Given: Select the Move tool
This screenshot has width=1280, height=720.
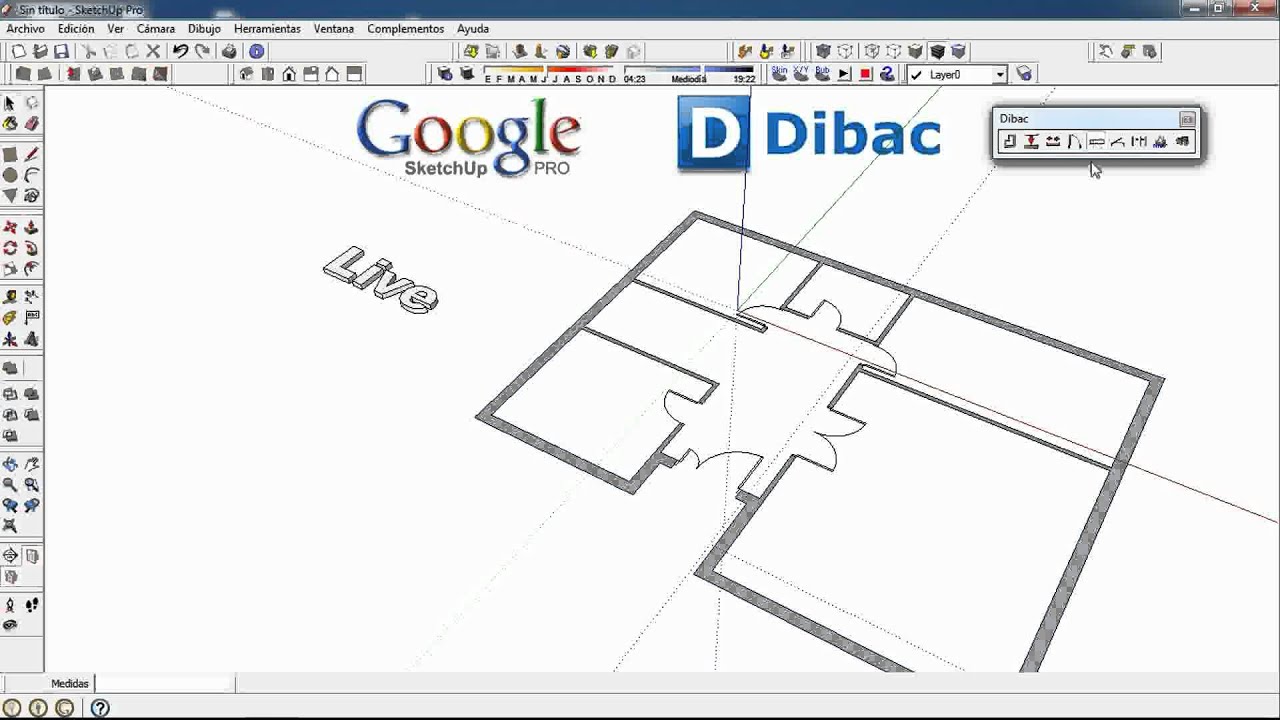Looking at the screenshot, I should click(9, 227).
